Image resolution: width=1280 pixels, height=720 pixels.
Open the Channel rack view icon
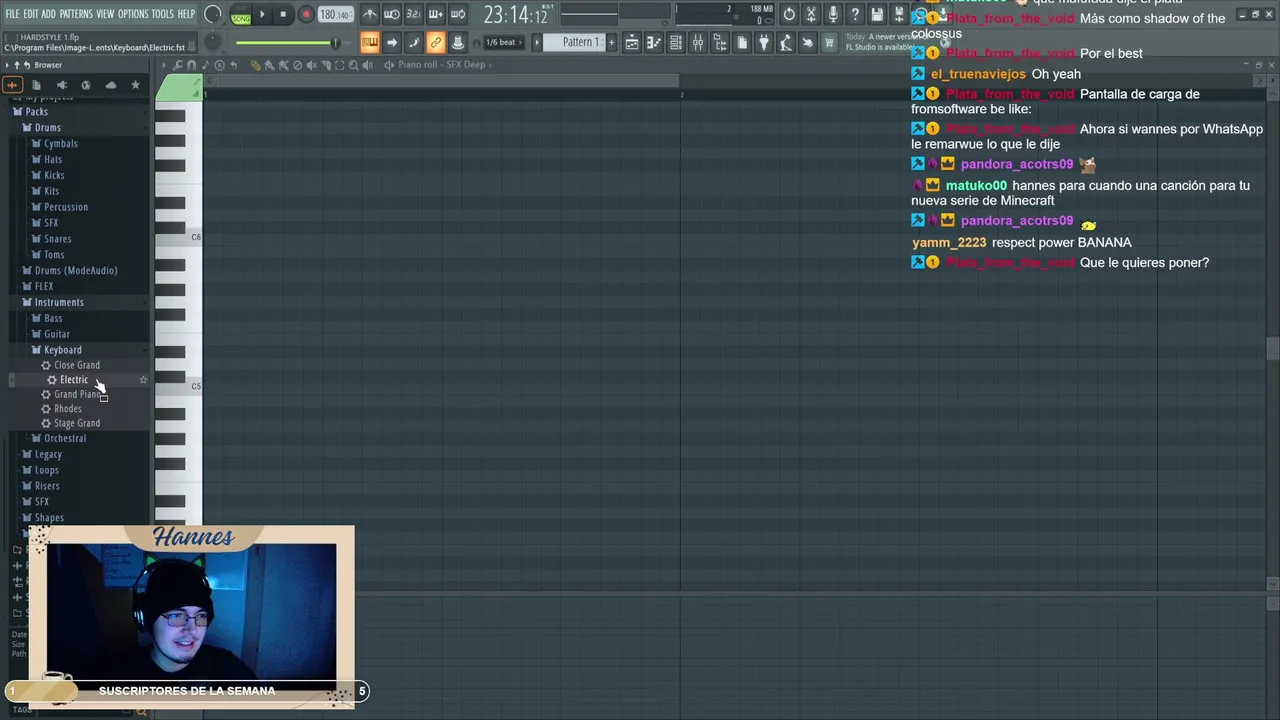[x=676, y=42]
